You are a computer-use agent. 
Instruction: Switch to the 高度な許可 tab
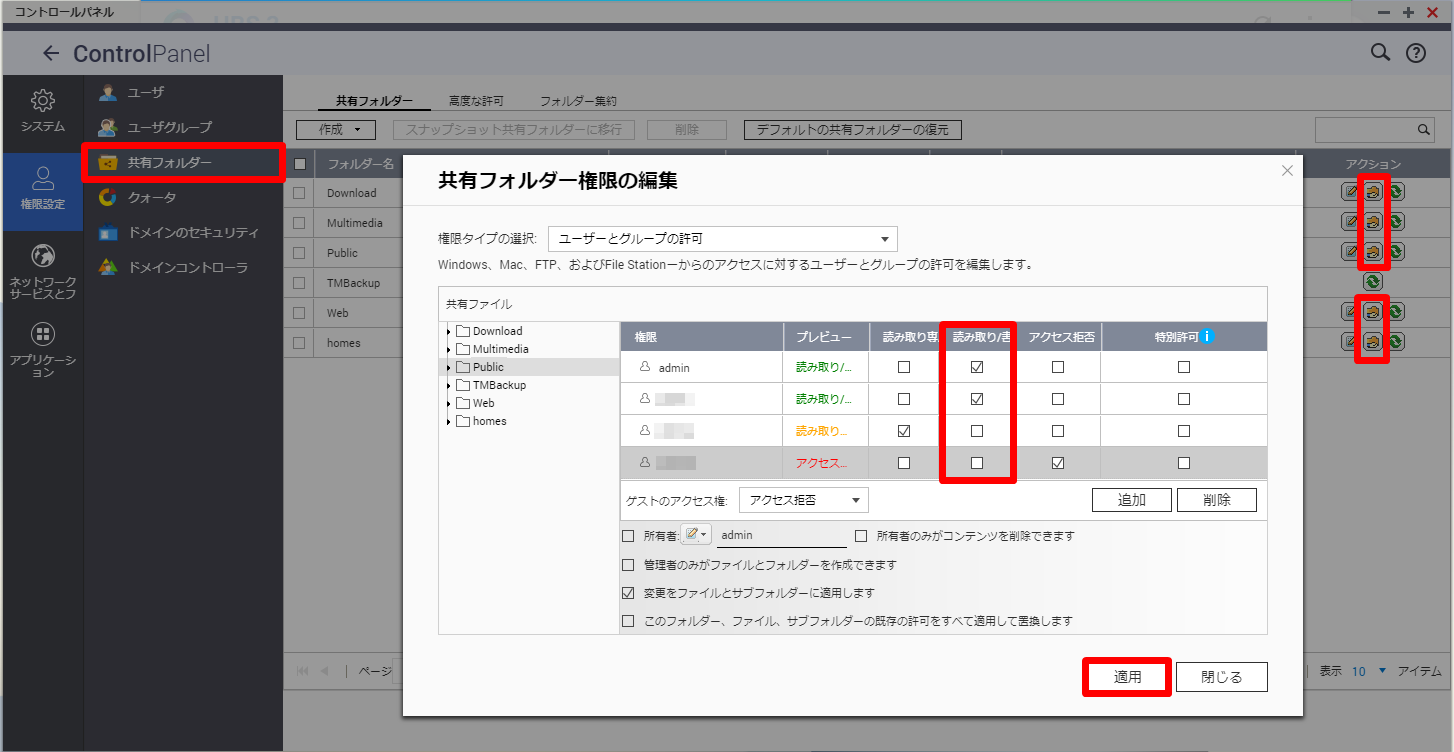click(476, 101)
